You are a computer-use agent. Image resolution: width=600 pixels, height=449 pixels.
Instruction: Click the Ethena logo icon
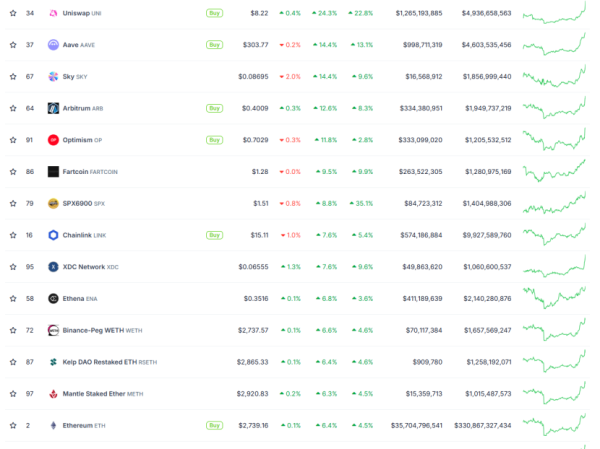(x=53, y=299)
